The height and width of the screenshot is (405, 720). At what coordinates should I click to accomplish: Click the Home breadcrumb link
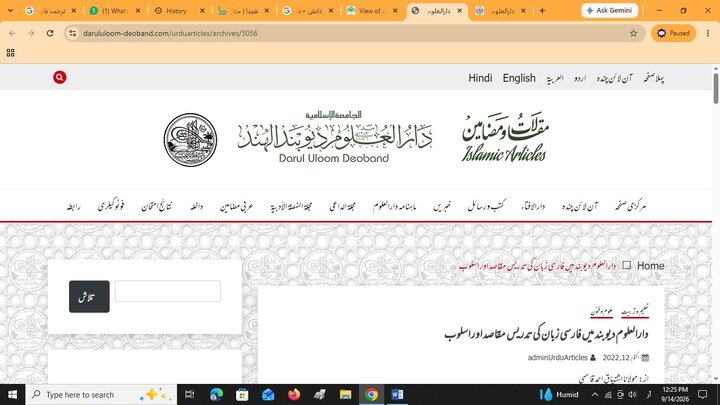pos(650,266)
